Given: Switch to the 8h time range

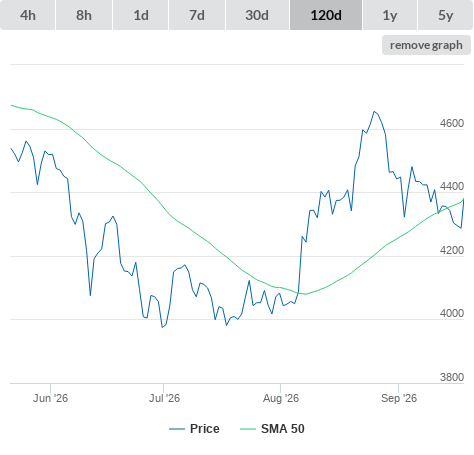Looking at the screenshot, I should coord(84,15).
